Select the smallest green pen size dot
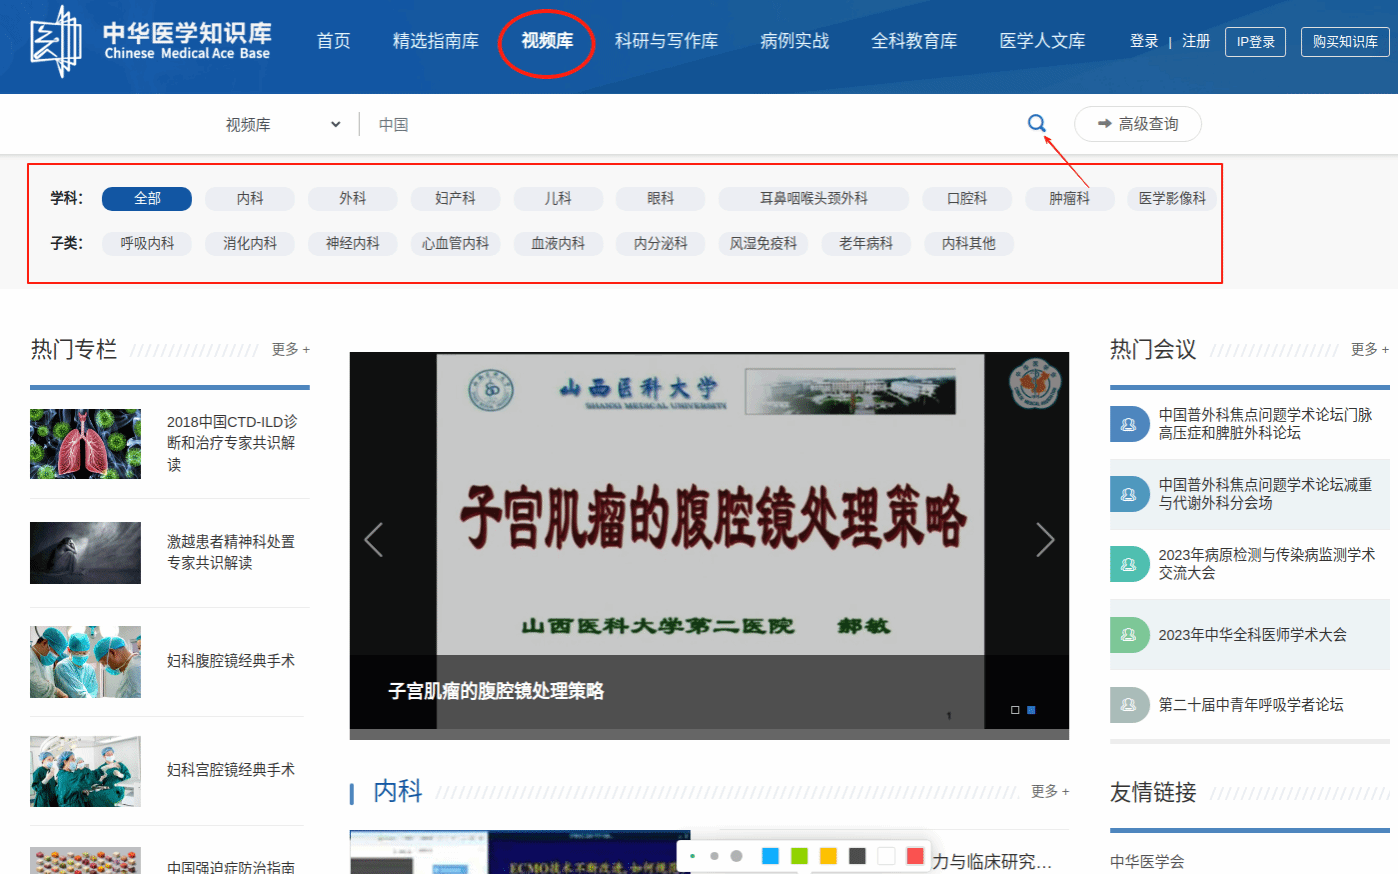 692,856
